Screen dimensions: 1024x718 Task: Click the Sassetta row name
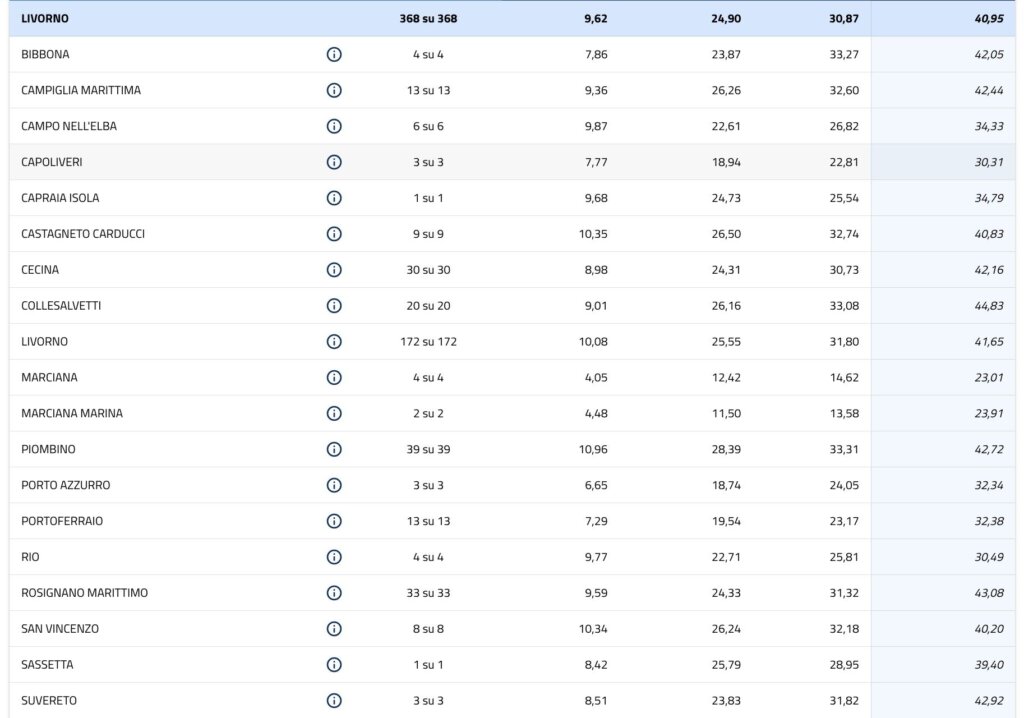click(47, 665)
